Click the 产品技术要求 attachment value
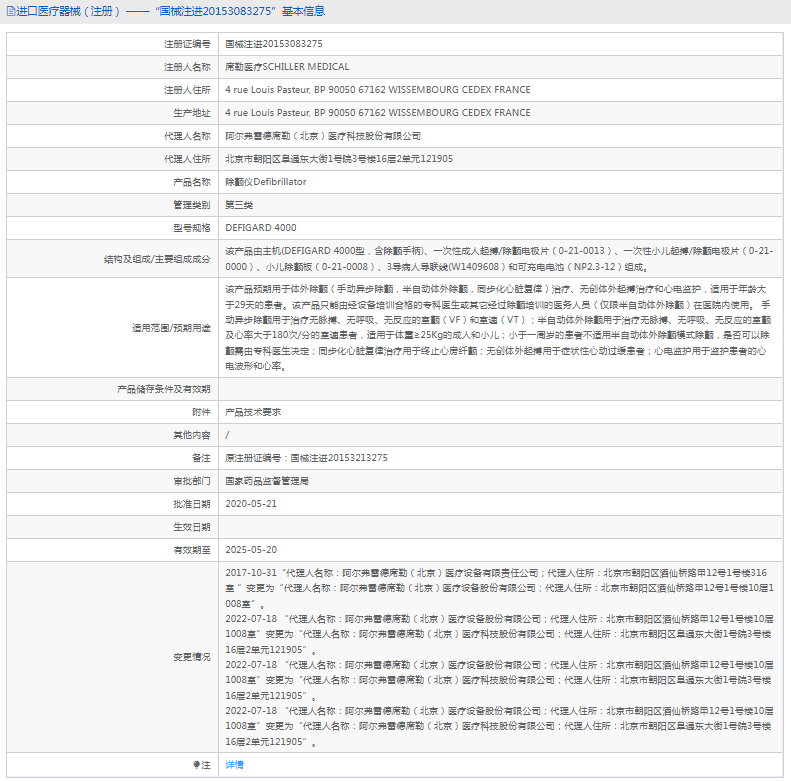791x781 pixels. pos(253,412)
